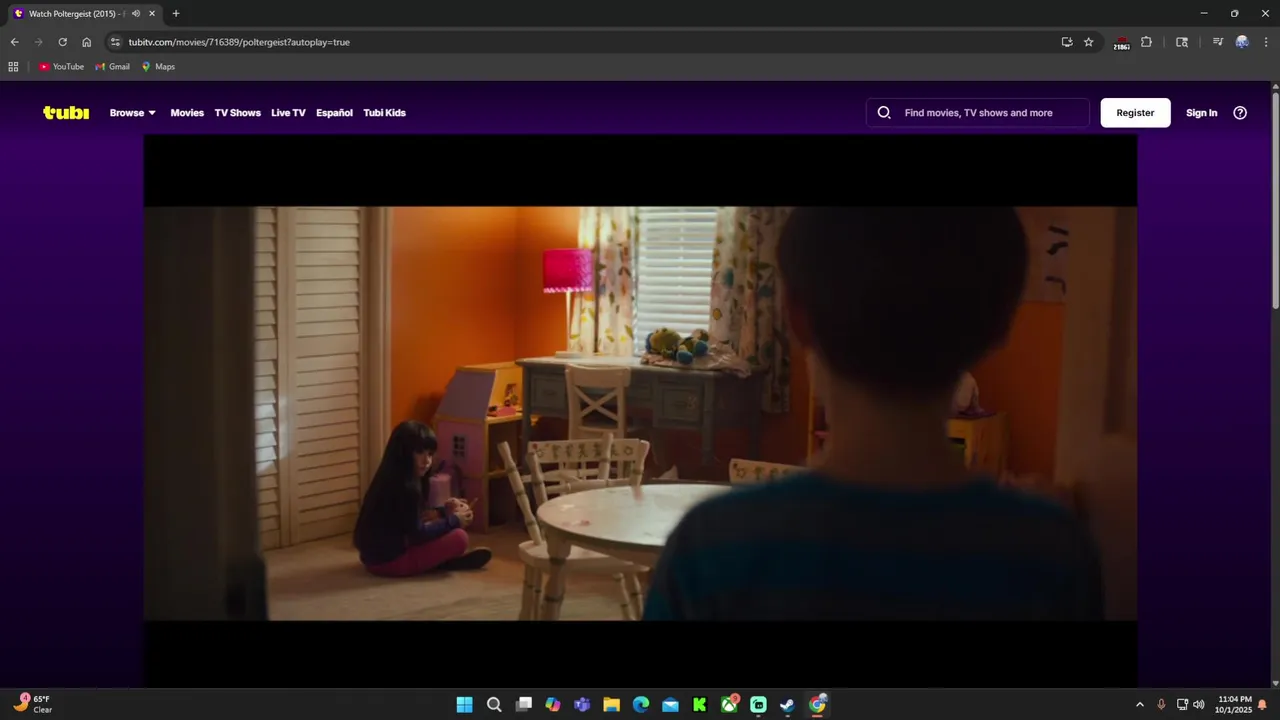Image resolution: width=1280 pixels, height=720 pixels.
Task: Click the Poltergeist video player
Action: (x=640, y=412)
